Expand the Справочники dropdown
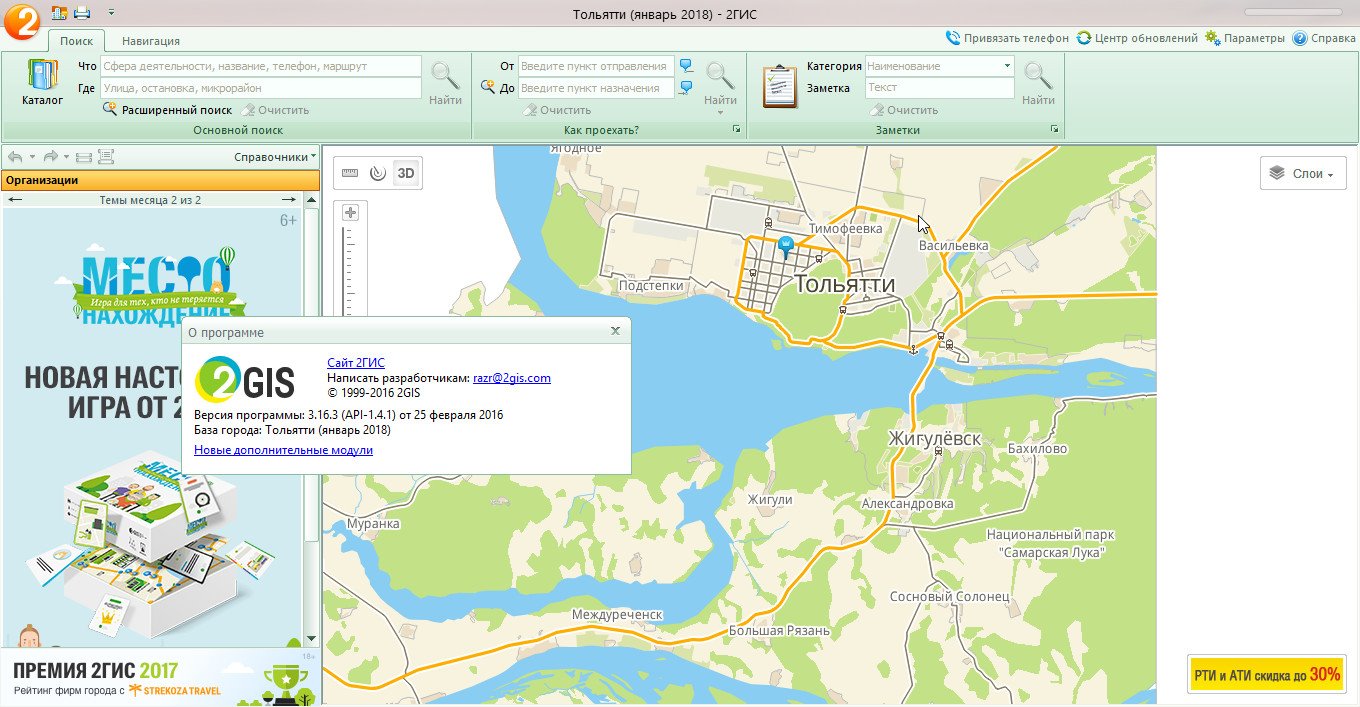The height and width of the screenshot is (707, 1360). point(275,157)
